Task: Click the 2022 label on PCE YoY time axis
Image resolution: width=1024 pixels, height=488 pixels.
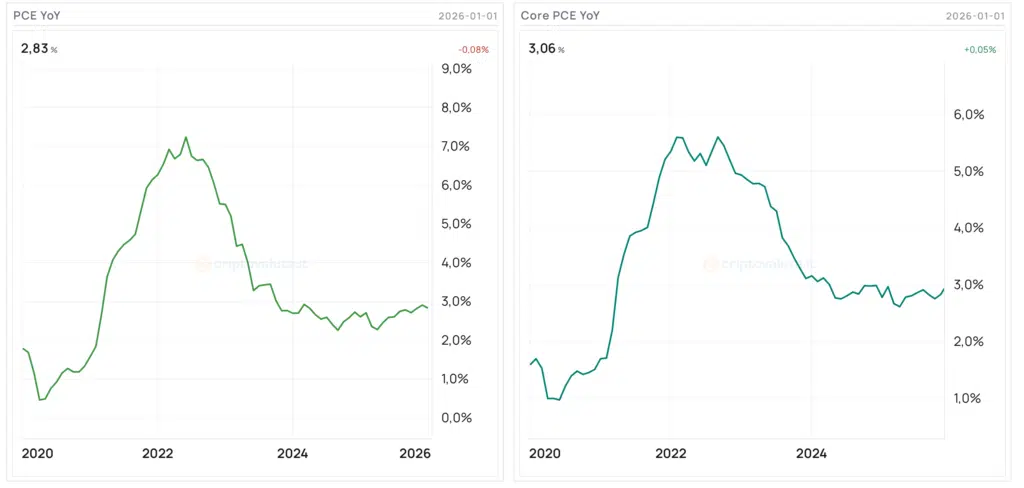Action: [158, 454]
